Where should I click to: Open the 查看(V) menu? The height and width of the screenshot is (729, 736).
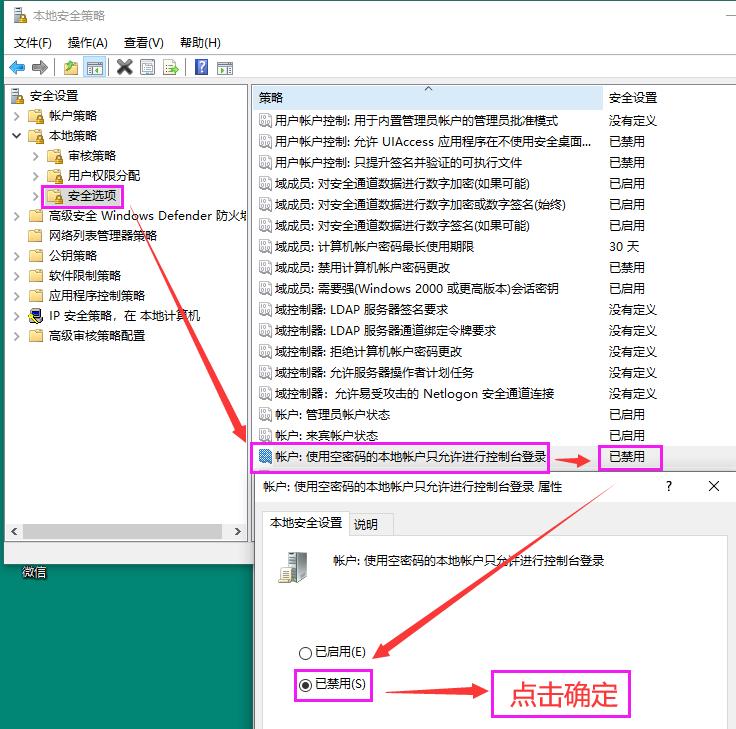(x=143, y=42)
